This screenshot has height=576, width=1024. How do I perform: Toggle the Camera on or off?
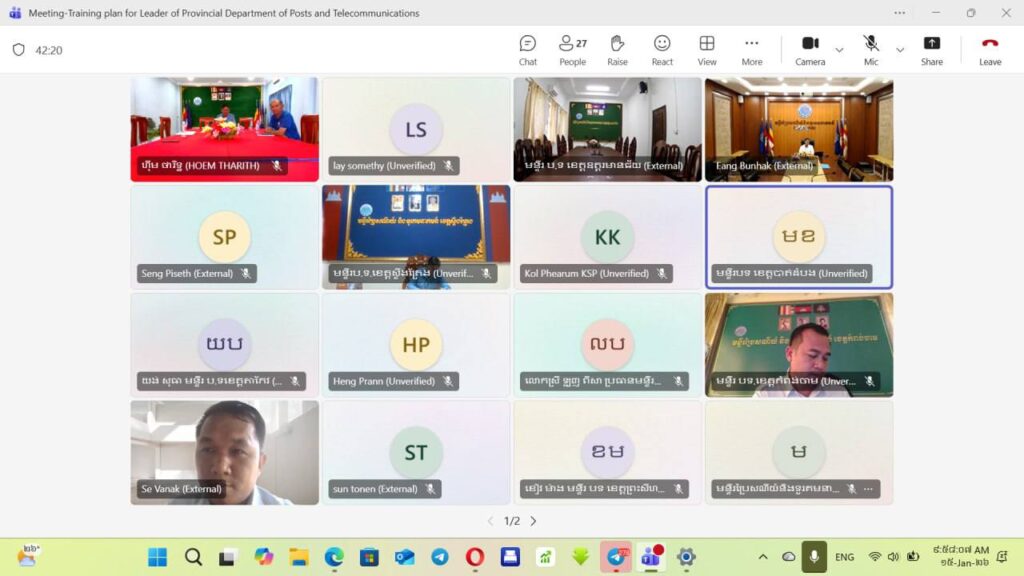tap(810, 50)
